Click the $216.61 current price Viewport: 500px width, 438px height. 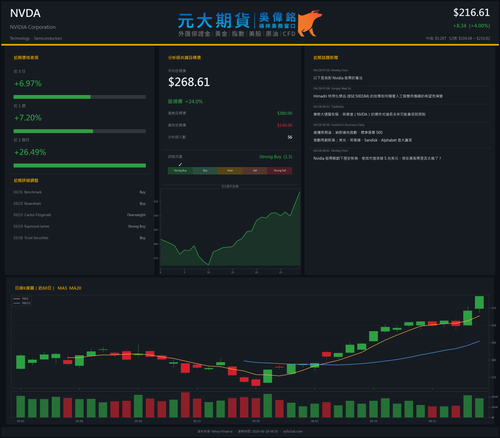click(x=471, y=13)
